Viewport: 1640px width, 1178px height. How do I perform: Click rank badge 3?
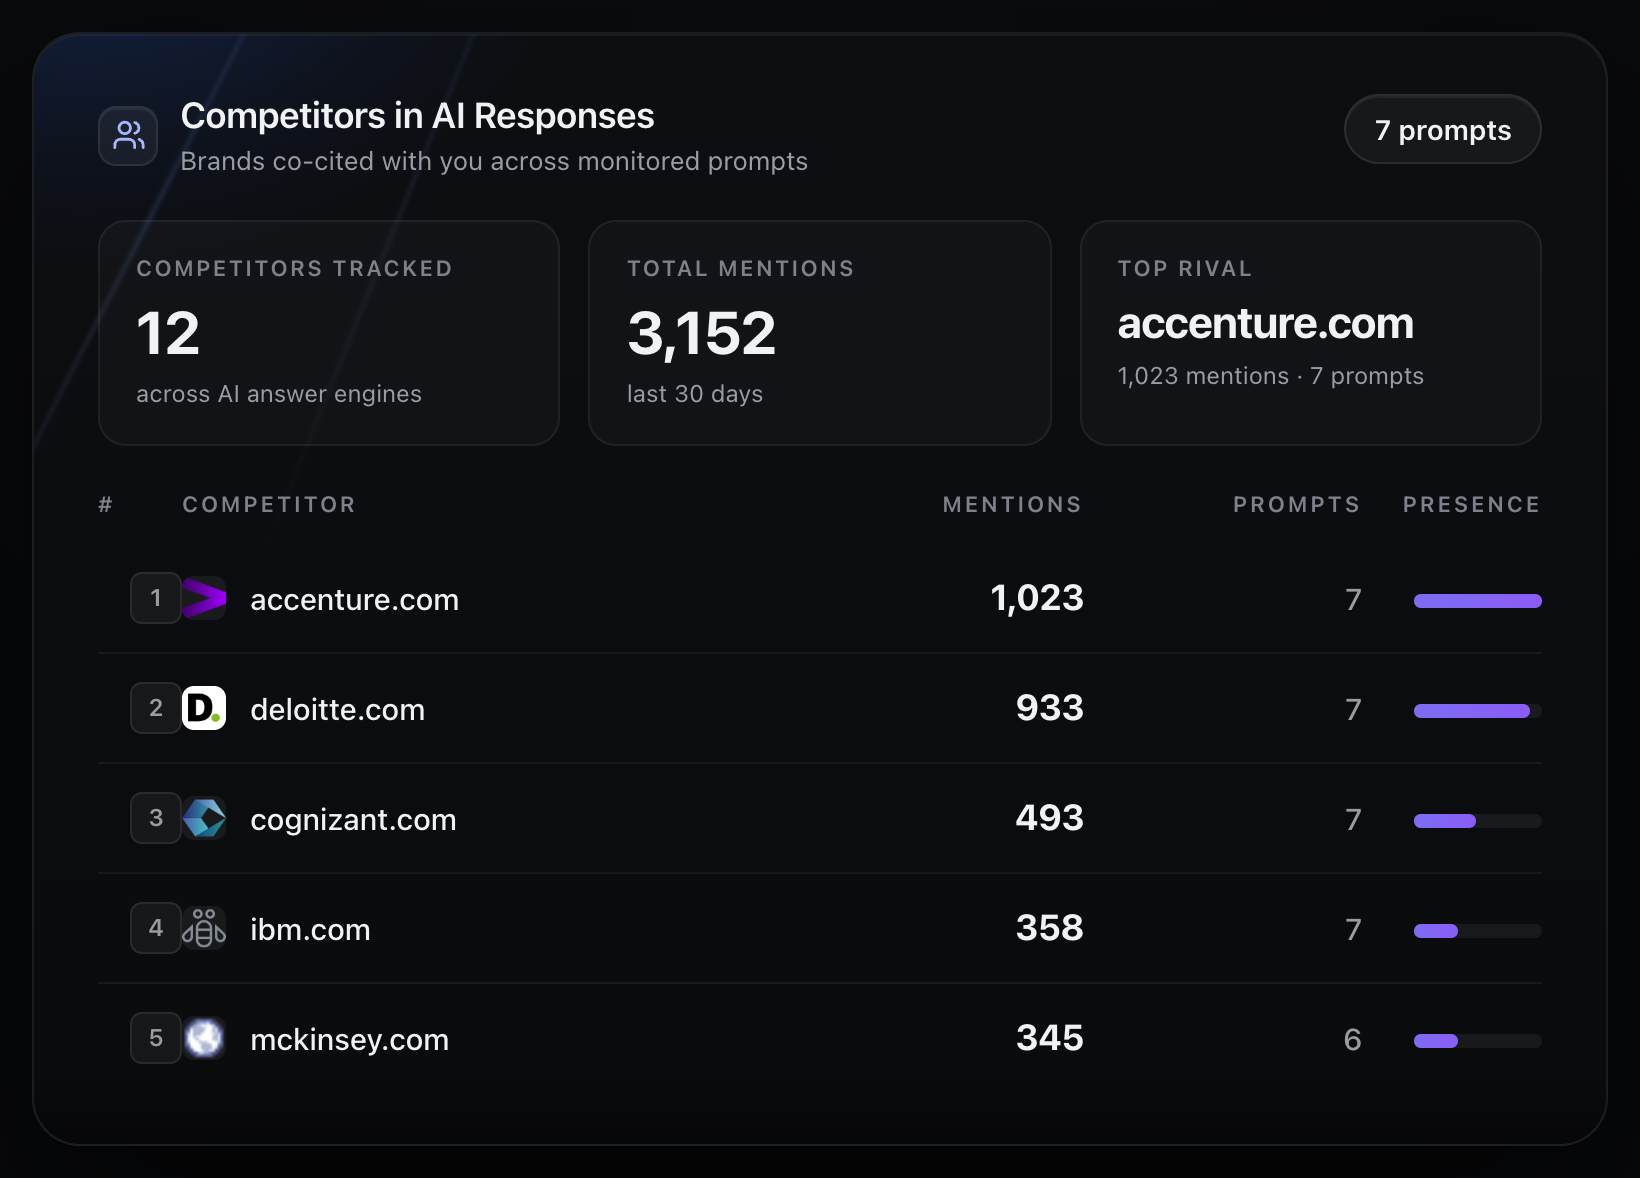coord(156,818)
